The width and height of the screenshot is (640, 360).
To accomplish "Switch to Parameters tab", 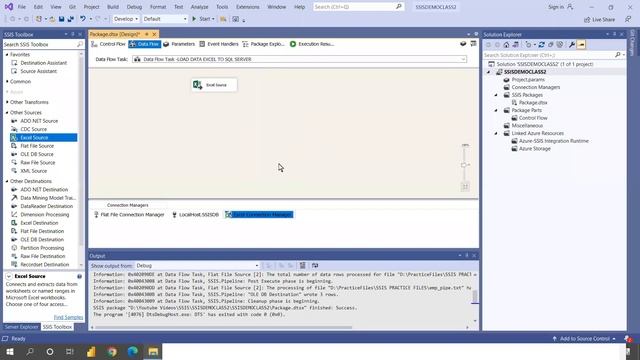I will tap(179, 44).
